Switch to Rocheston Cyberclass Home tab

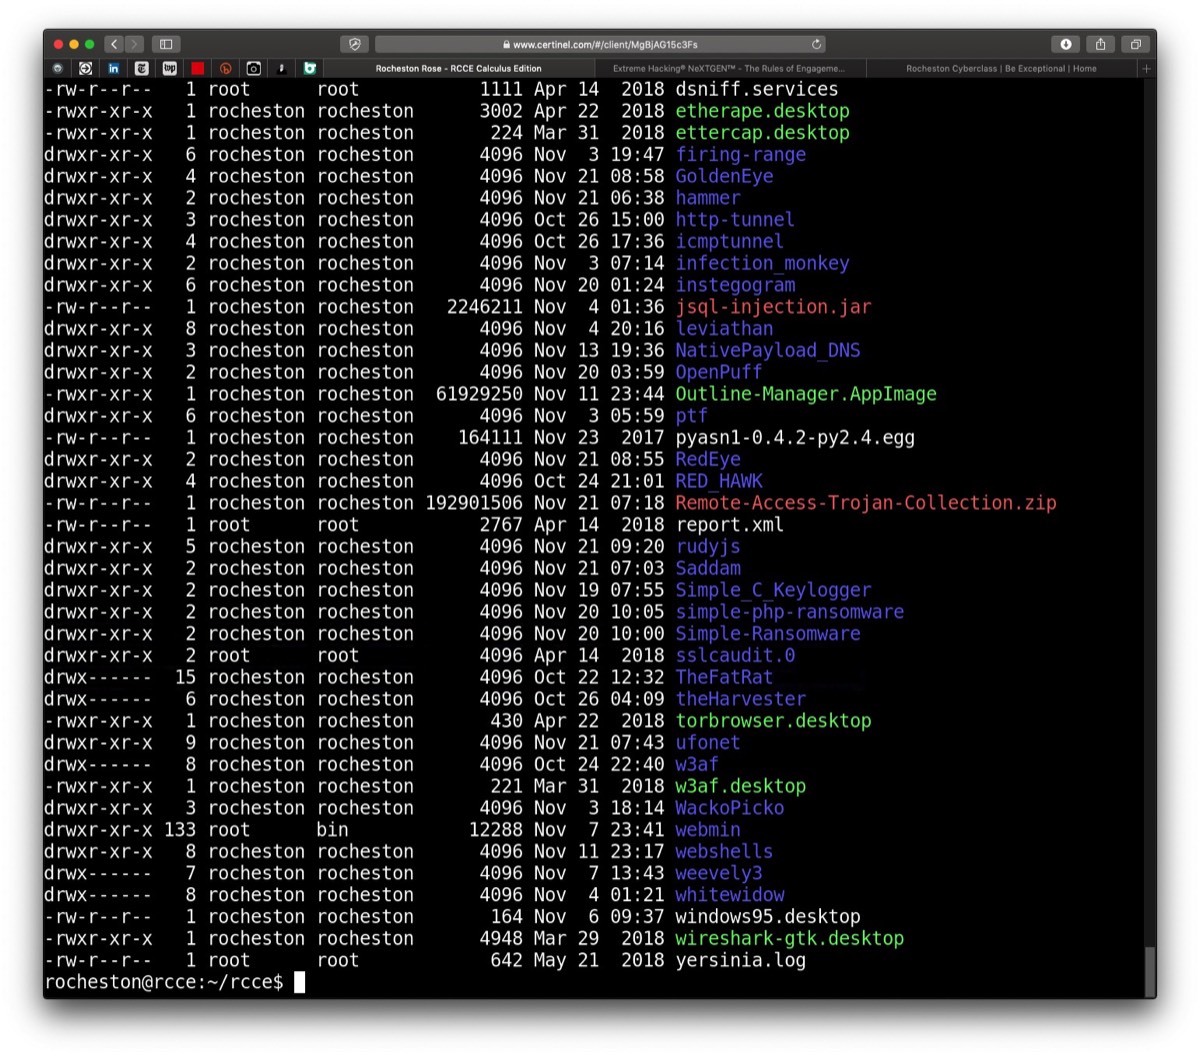tap(1001, 68)
